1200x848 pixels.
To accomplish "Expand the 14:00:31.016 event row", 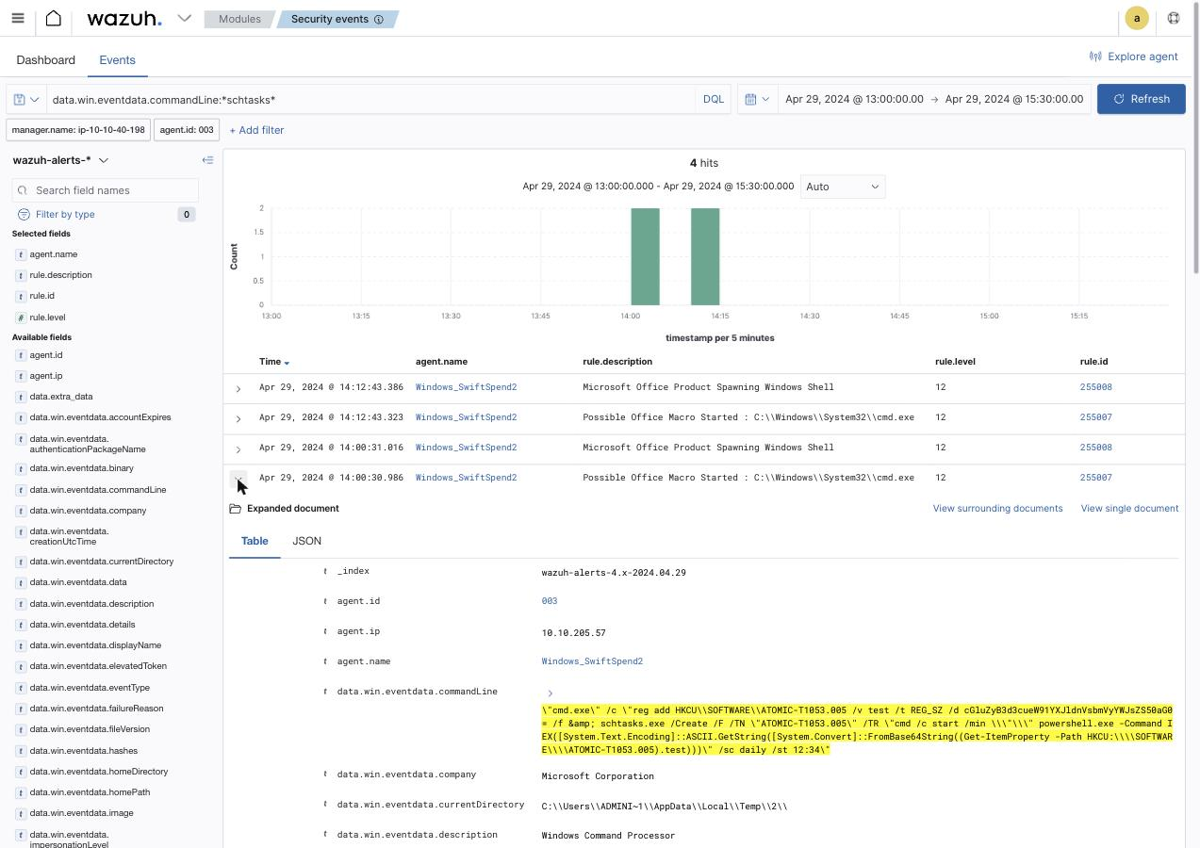I will coord(238,450).
